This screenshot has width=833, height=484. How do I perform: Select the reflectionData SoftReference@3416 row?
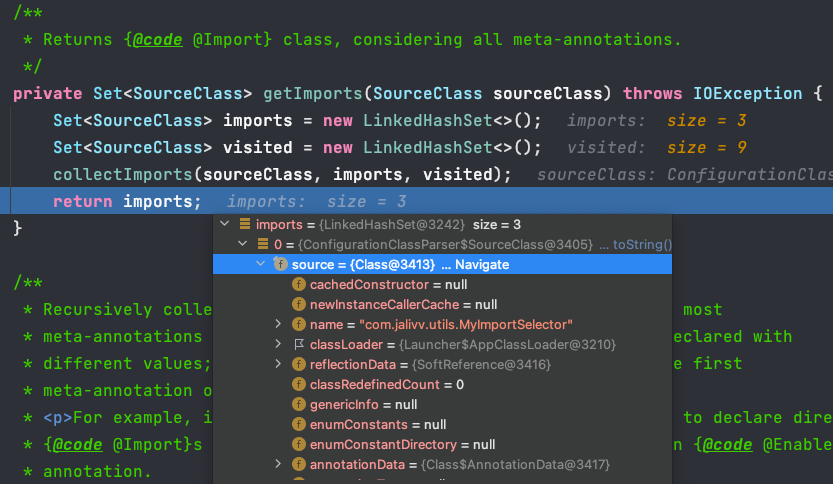point(443,364)
